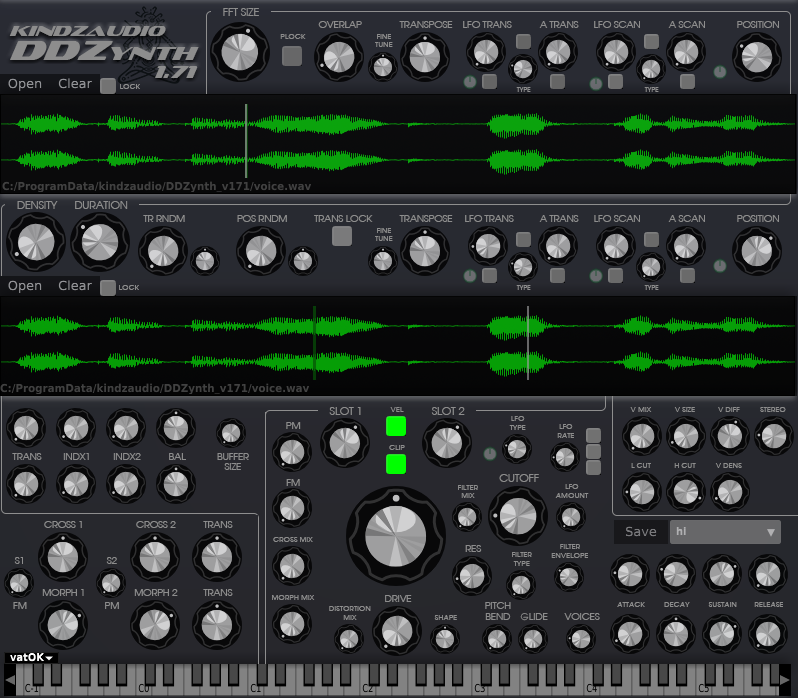Click the PITCH BEND knob
This screenshot has width=798, height=698.
(497, 639)
